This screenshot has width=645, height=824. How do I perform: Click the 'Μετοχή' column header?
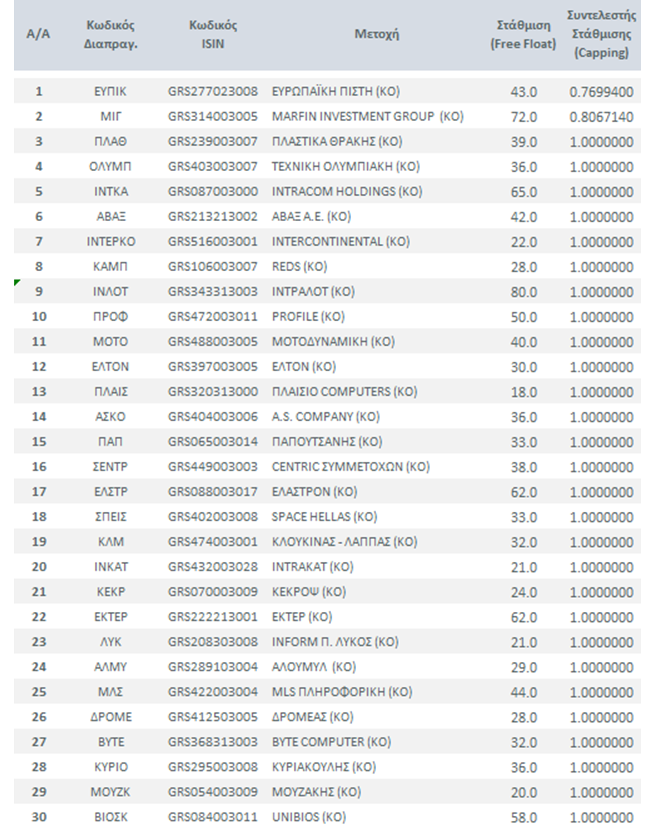[x=376, y=34]
